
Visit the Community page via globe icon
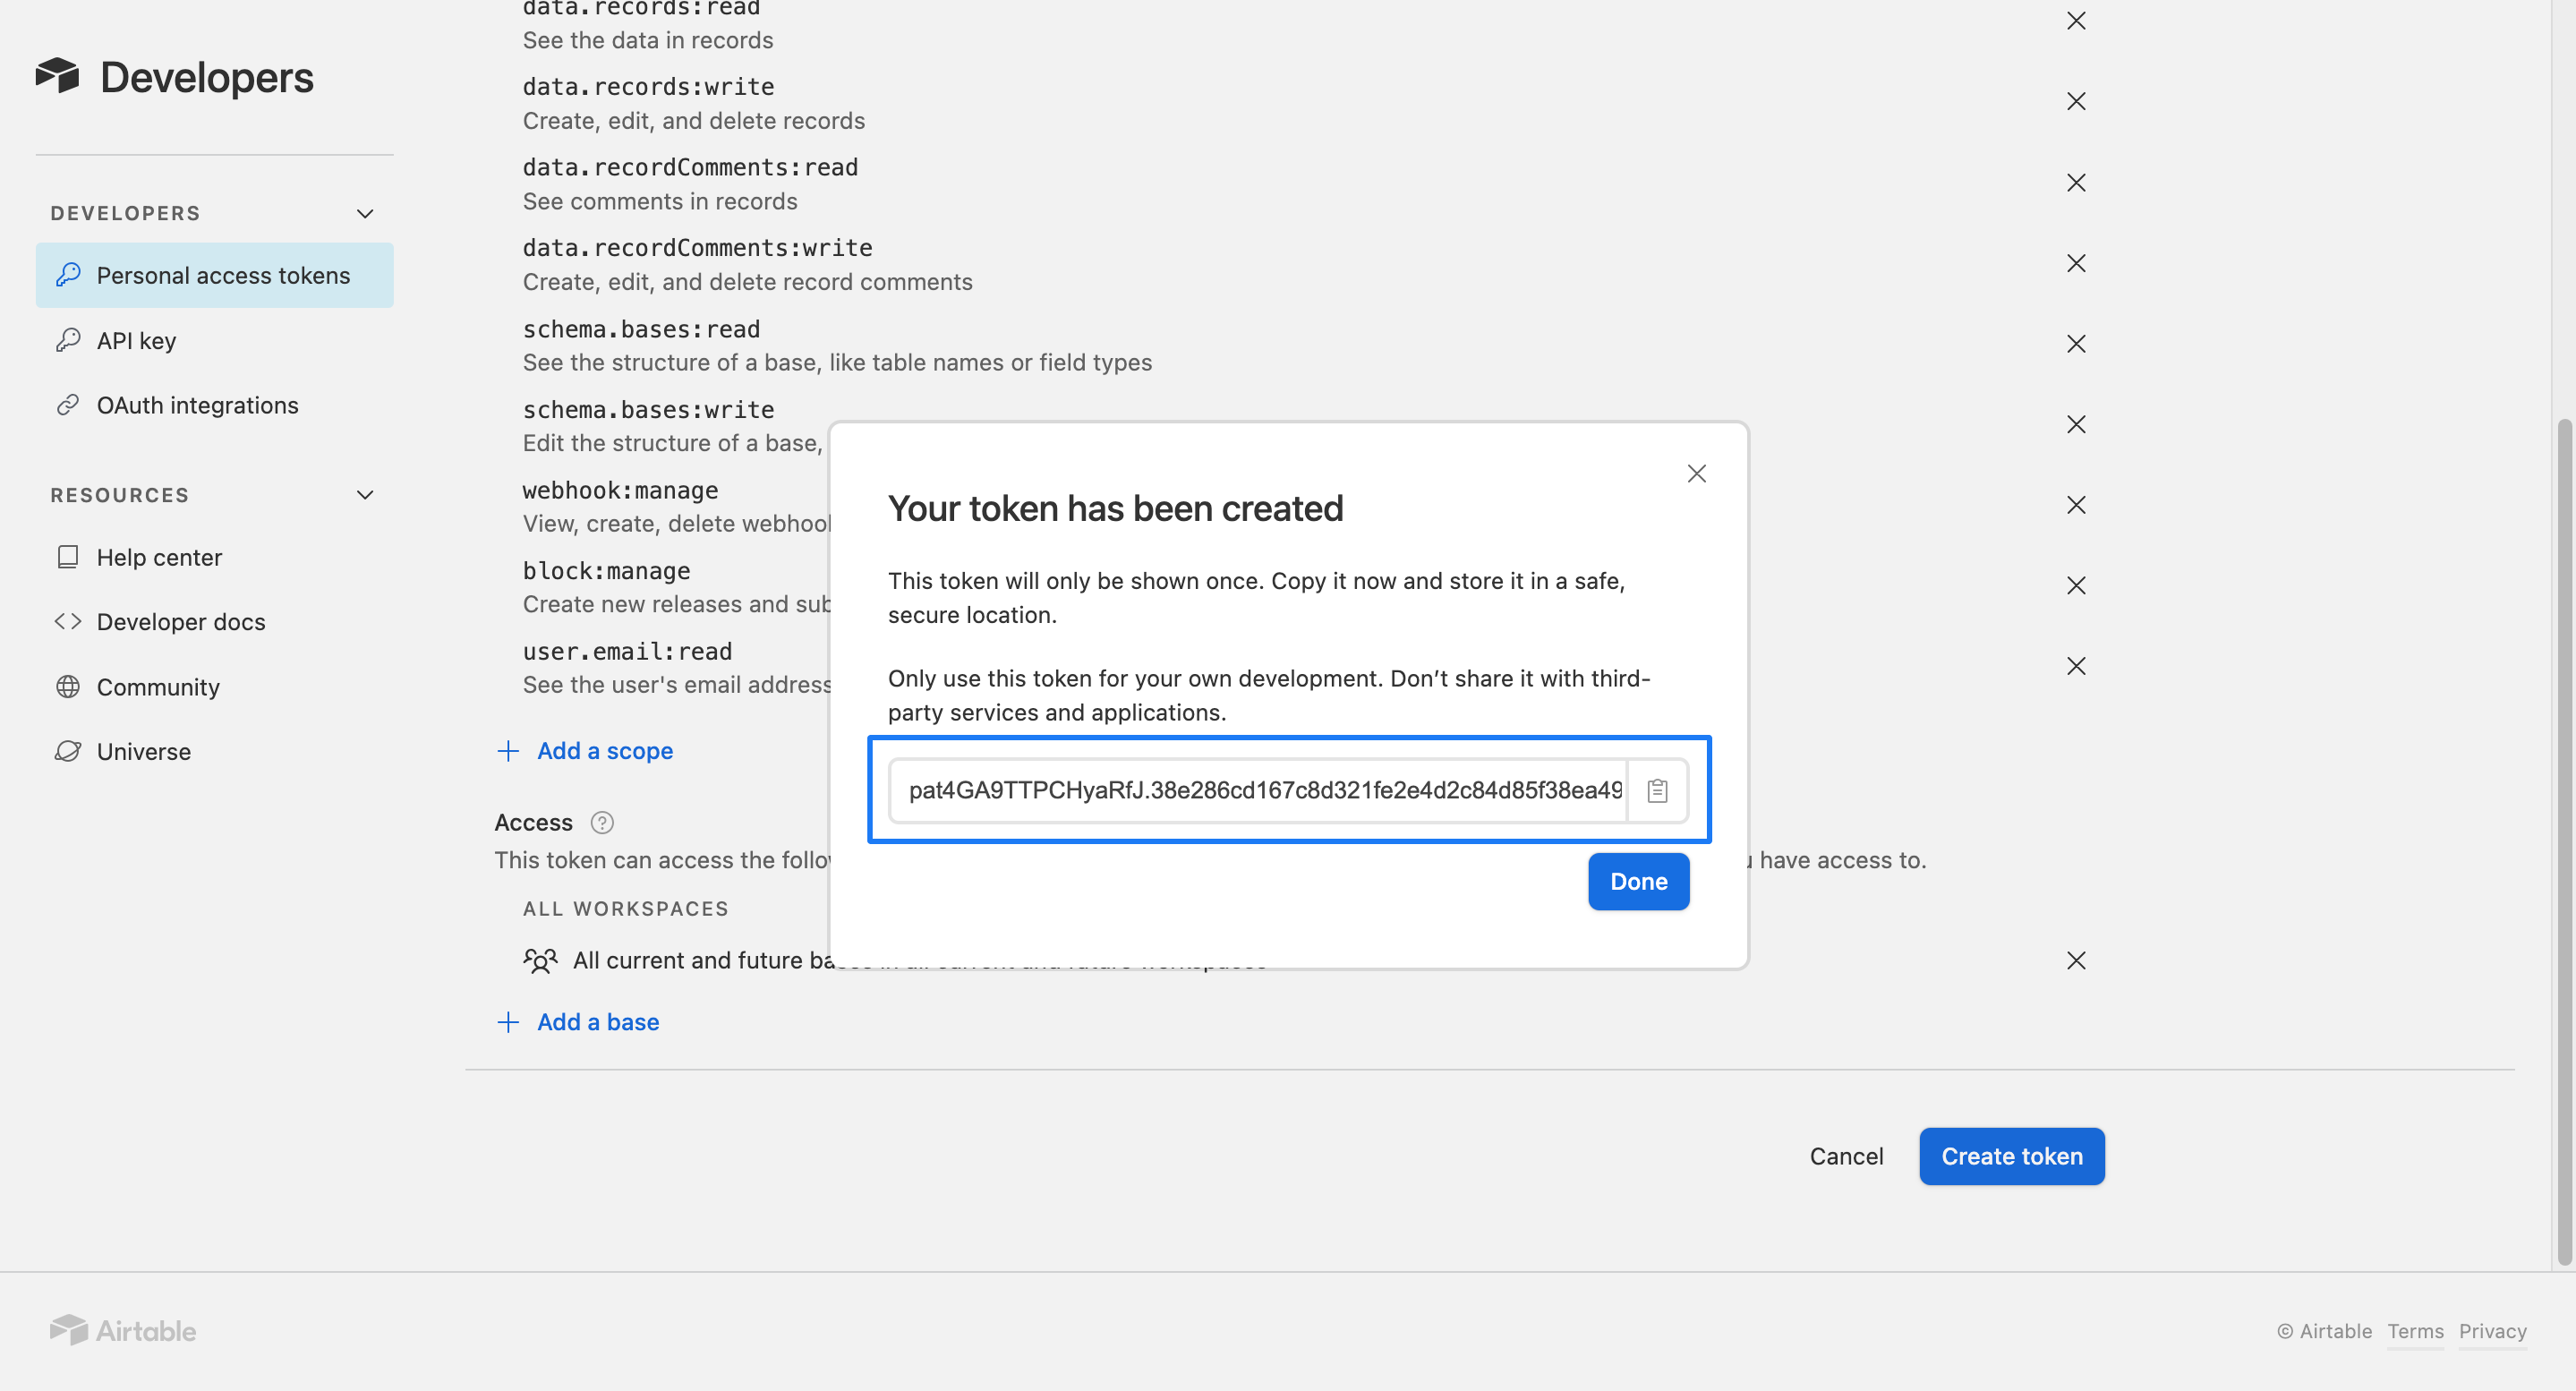point(158,687)
